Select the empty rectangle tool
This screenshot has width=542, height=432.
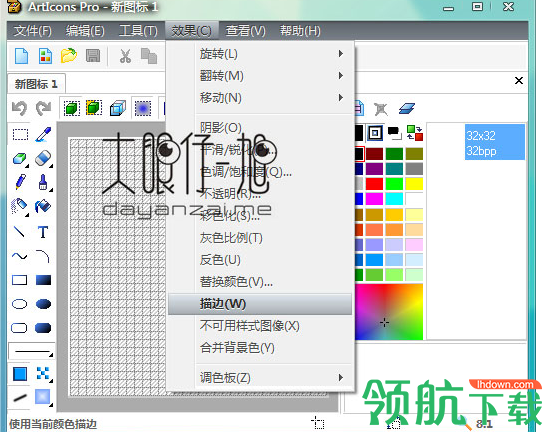19,280
